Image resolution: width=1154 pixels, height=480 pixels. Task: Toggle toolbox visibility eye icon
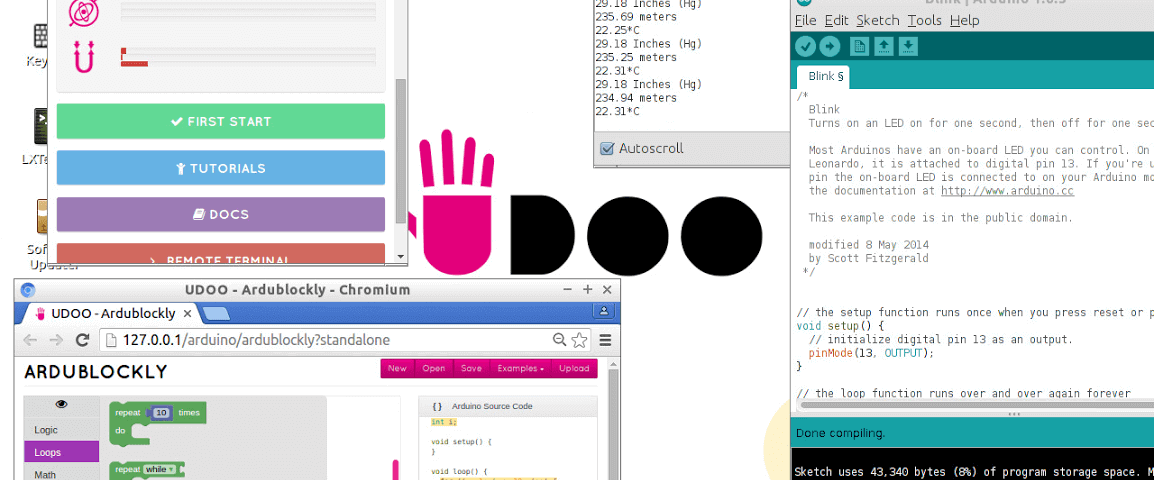[61, 403]
